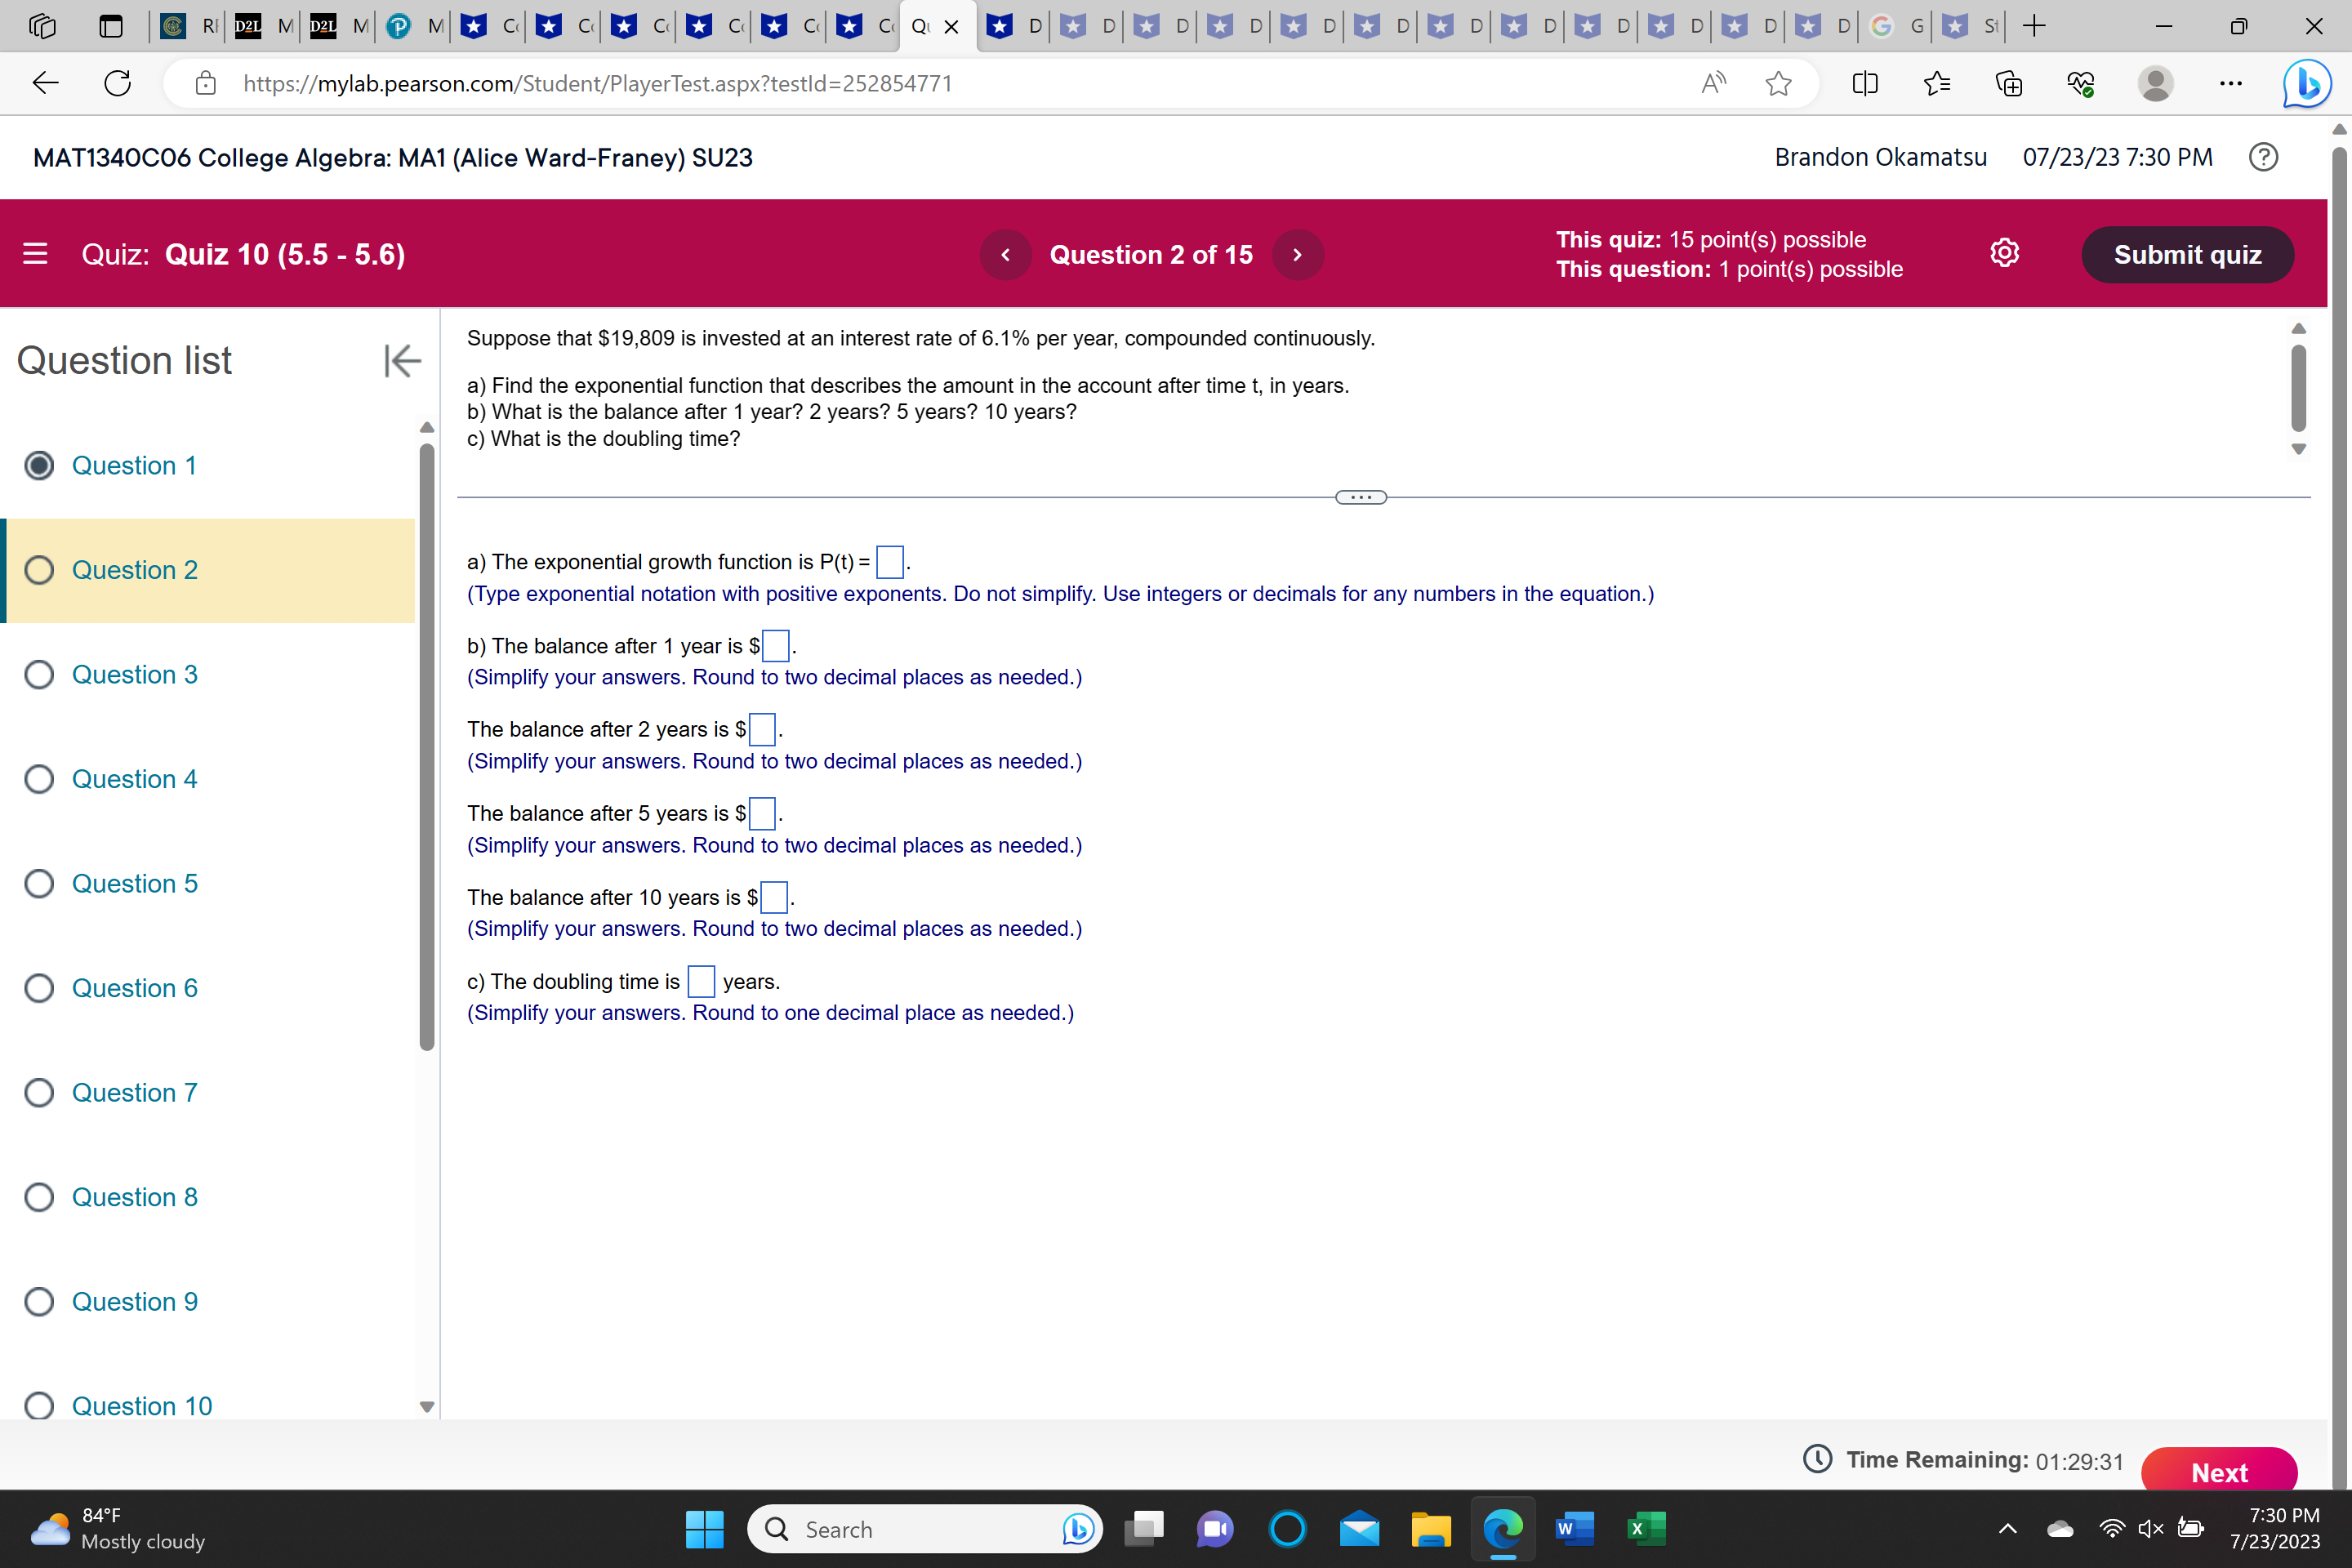Open the Collections icon in the toolbar
Screen dimensions: 2352x1568
click(2009, 84)
